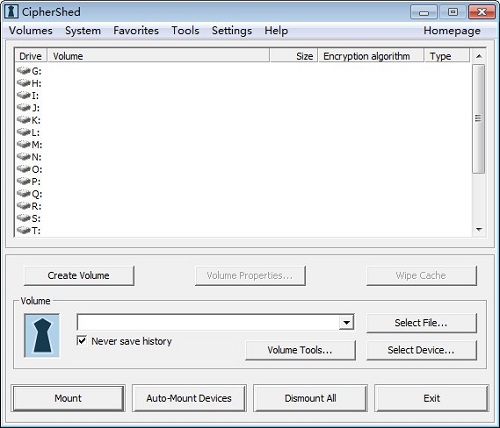Screen dimensions: 500x428
Task: Select the G: drive icon
Action: point(24,70)
